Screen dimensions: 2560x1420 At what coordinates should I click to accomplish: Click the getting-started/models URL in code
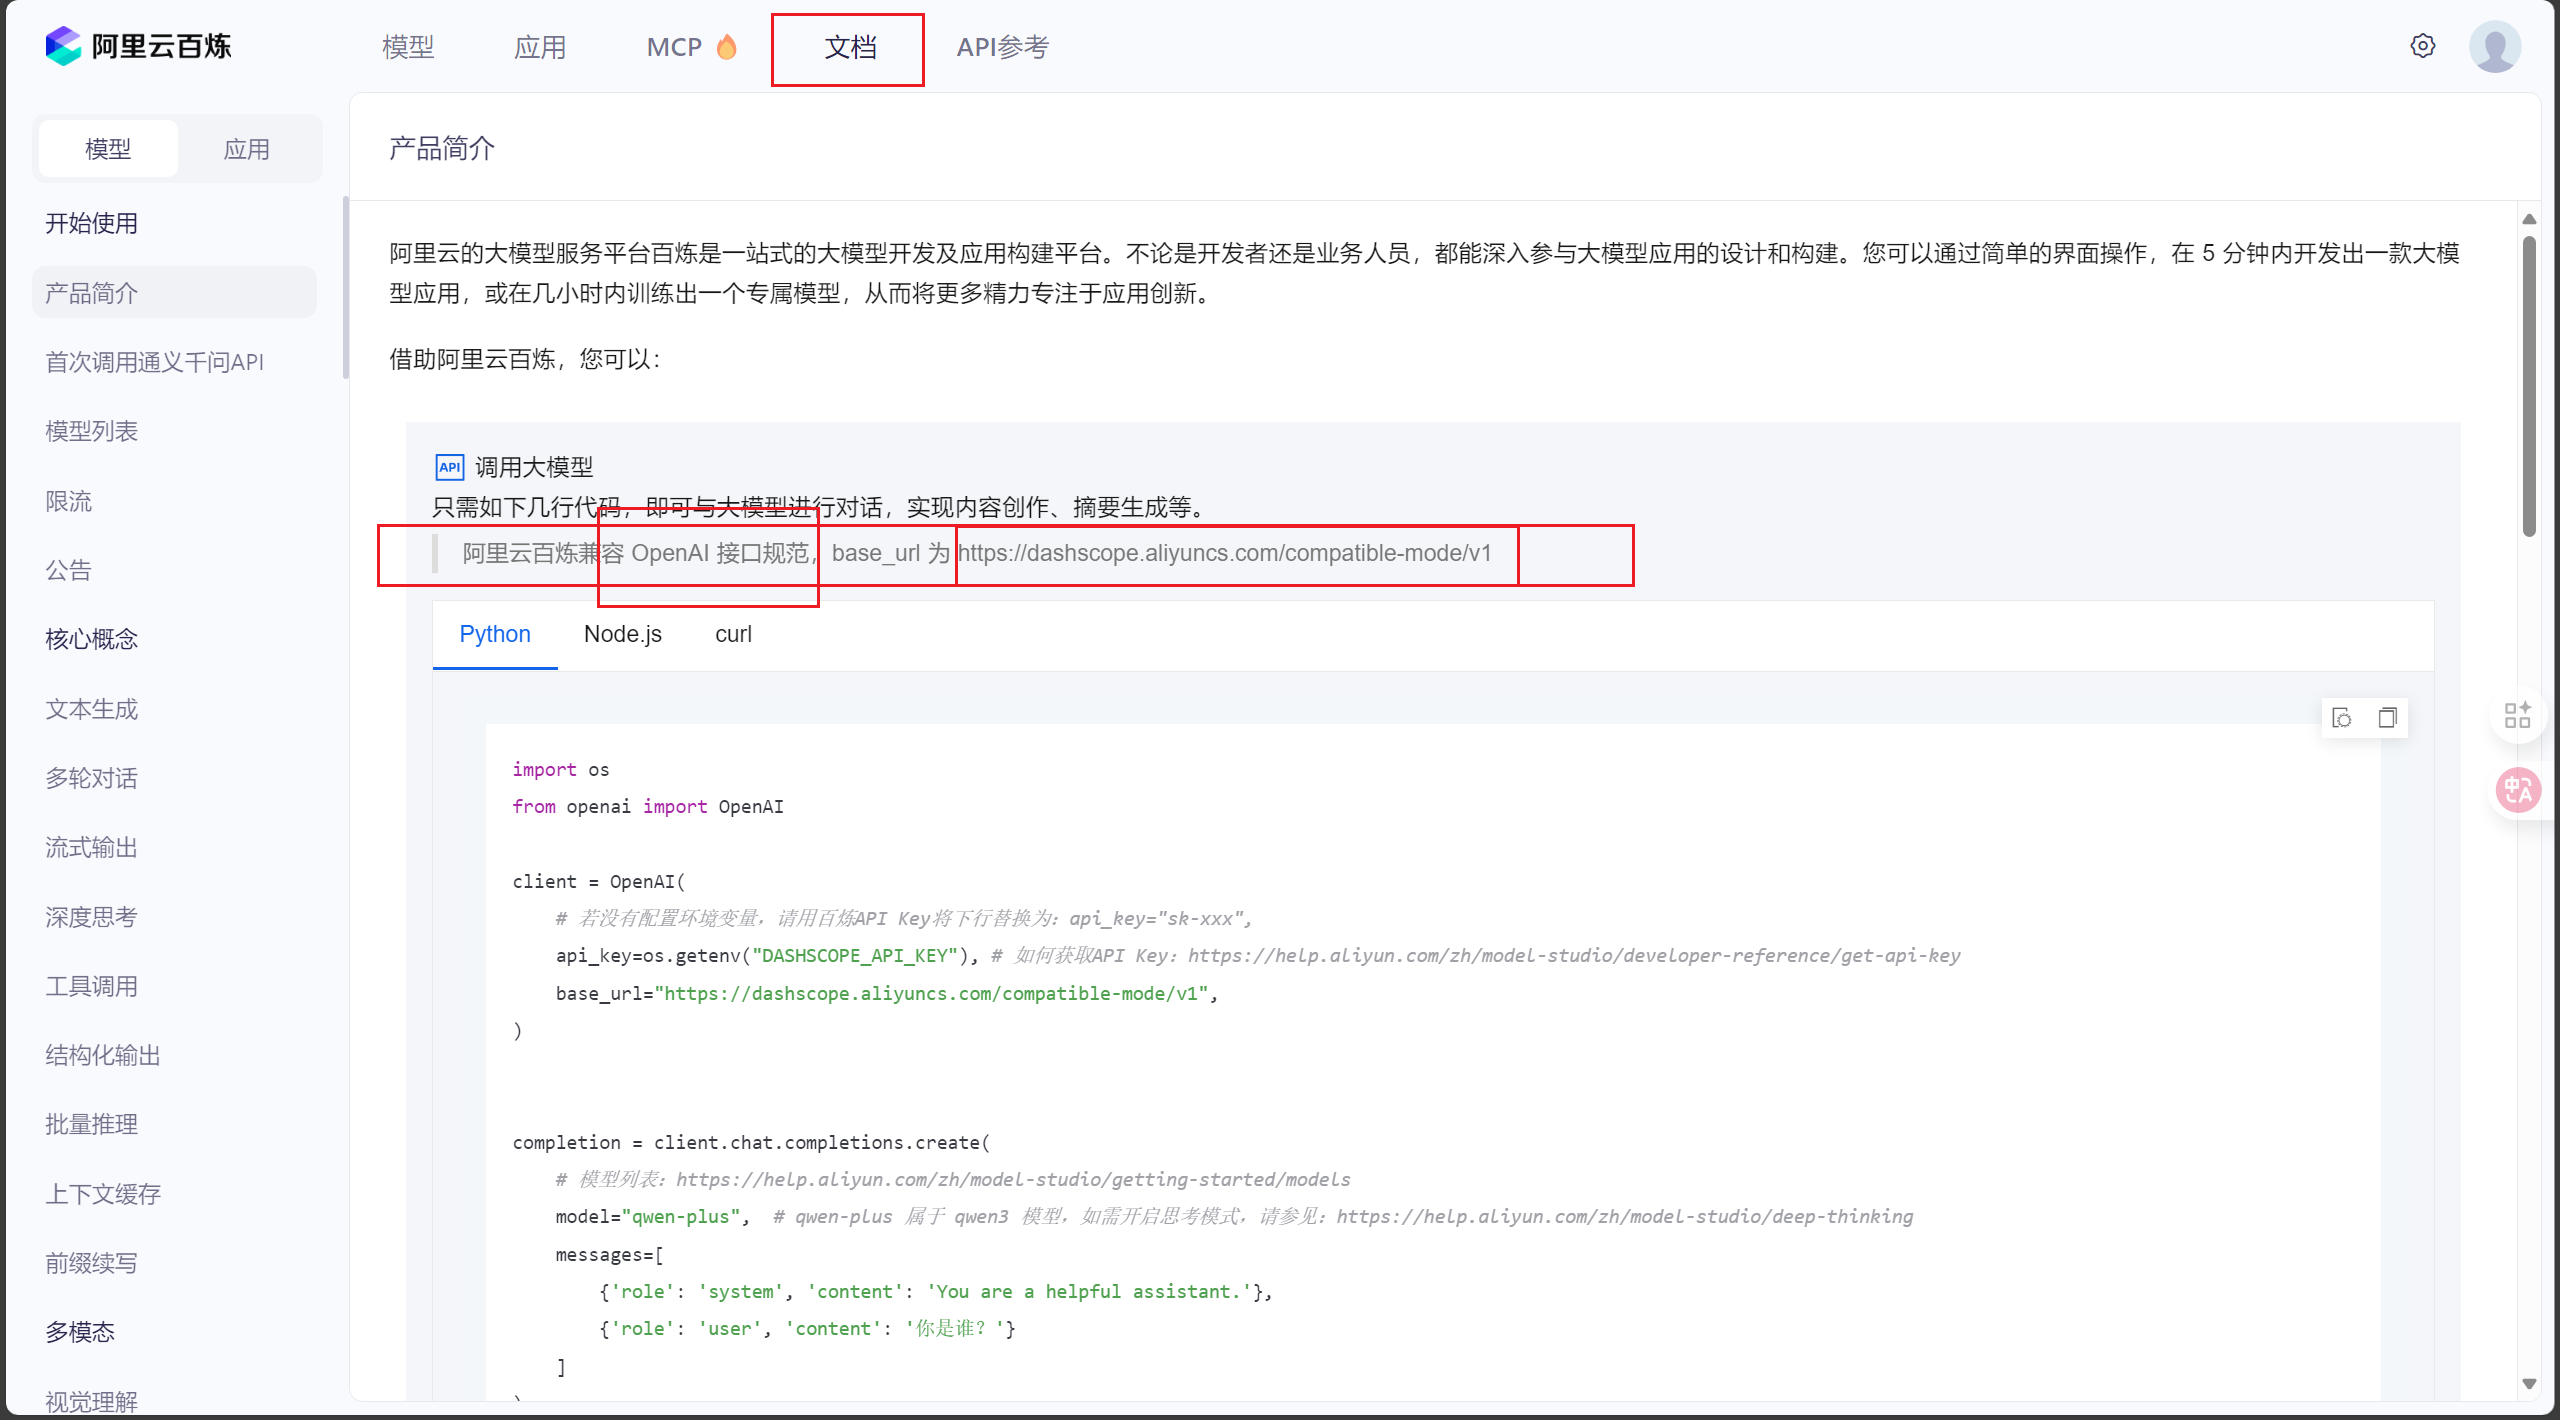pyautogui.click(x=1013, y=1179)
